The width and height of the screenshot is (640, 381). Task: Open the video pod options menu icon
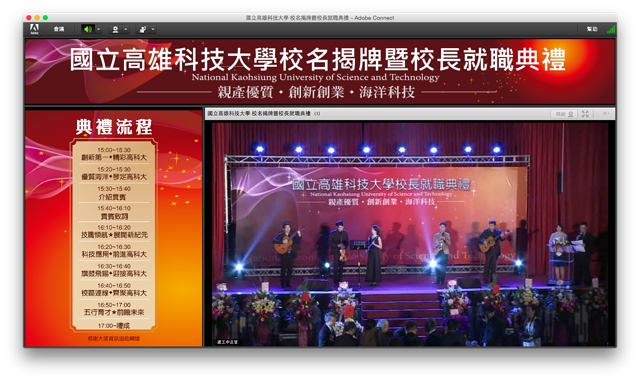coord(606,114)
